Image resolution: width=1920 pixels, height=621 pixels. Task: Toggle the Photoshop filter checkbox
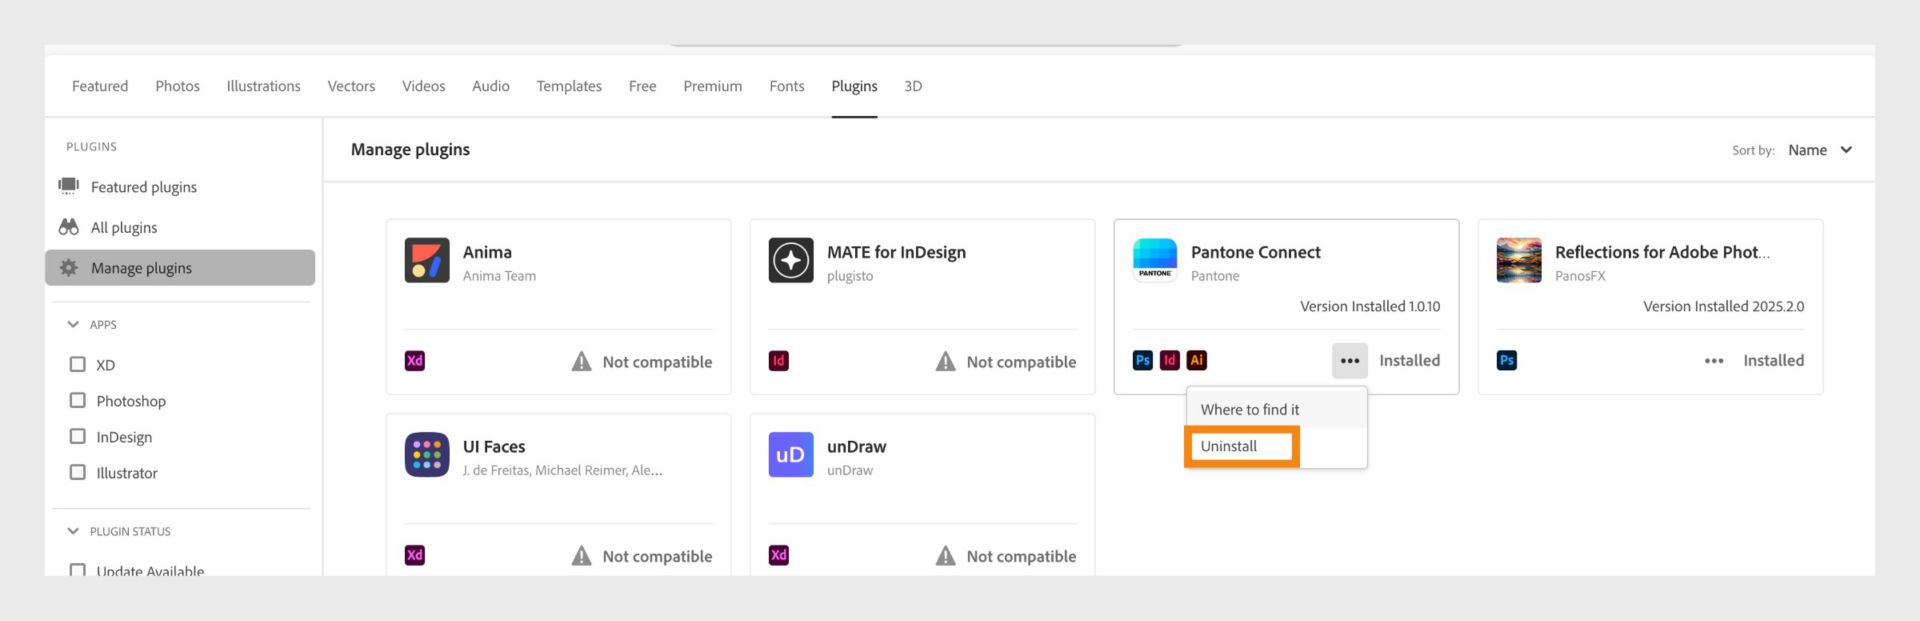tap(78, 401)
